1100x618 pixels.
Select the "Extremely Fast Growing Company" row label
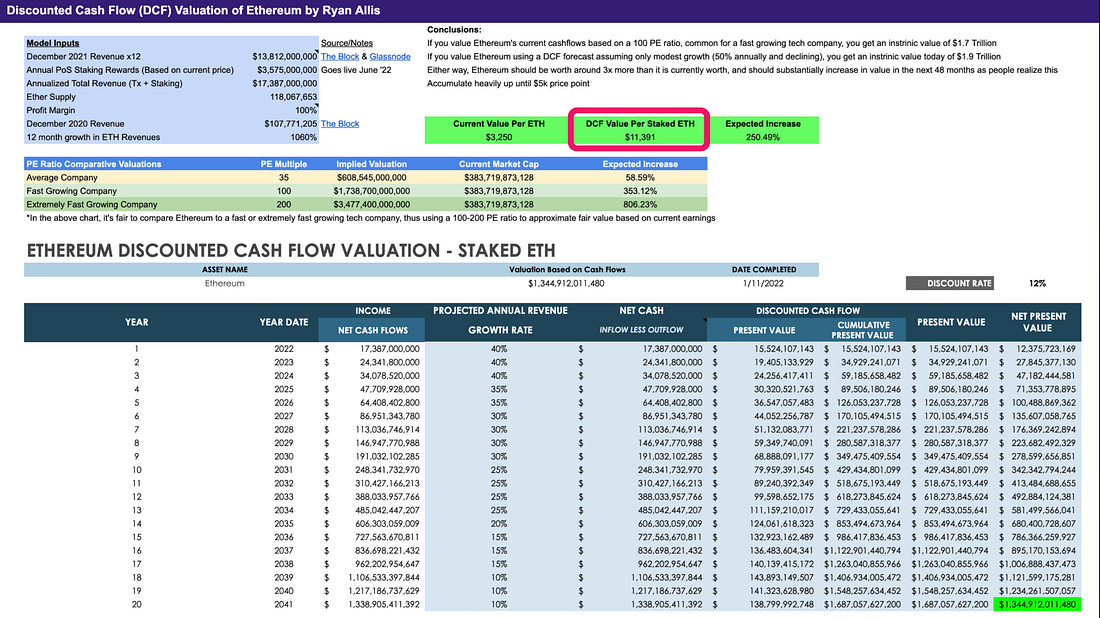(92, 205)
